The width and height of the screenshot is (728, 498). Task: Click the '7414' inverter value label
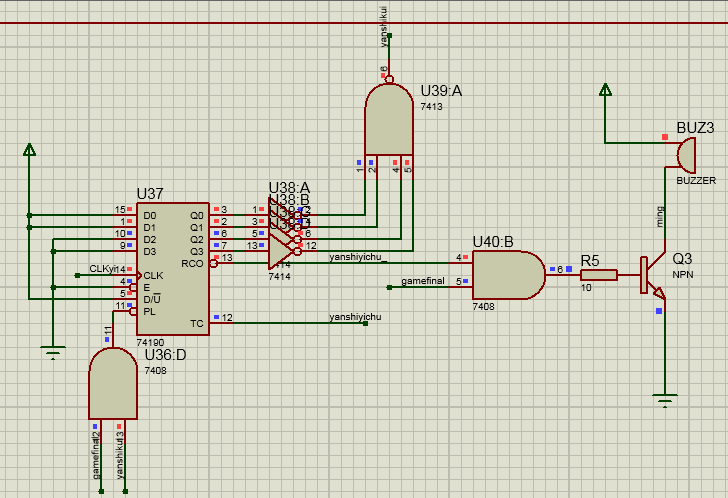pos(280,276)
